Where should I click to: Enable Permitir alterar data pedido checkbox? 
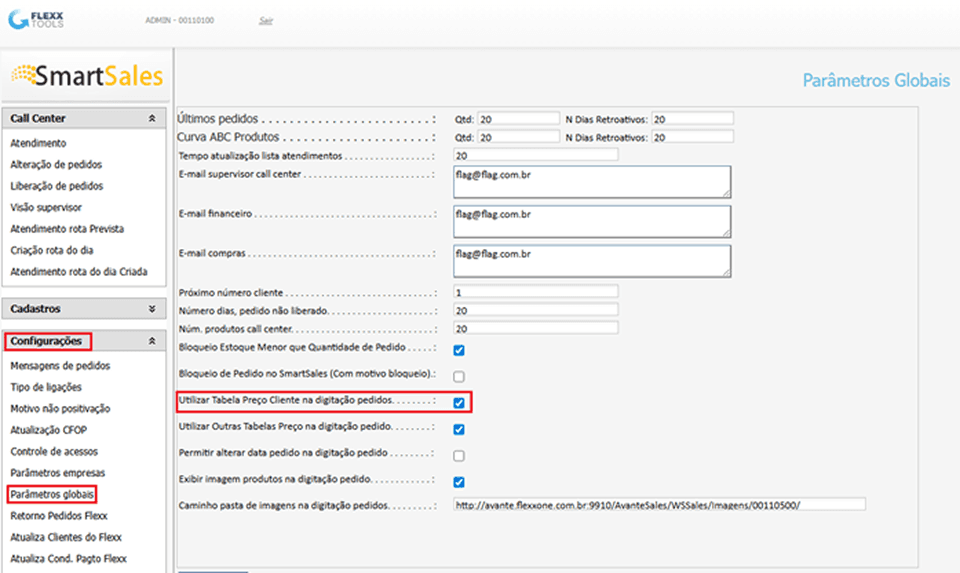tap(459, 456)
